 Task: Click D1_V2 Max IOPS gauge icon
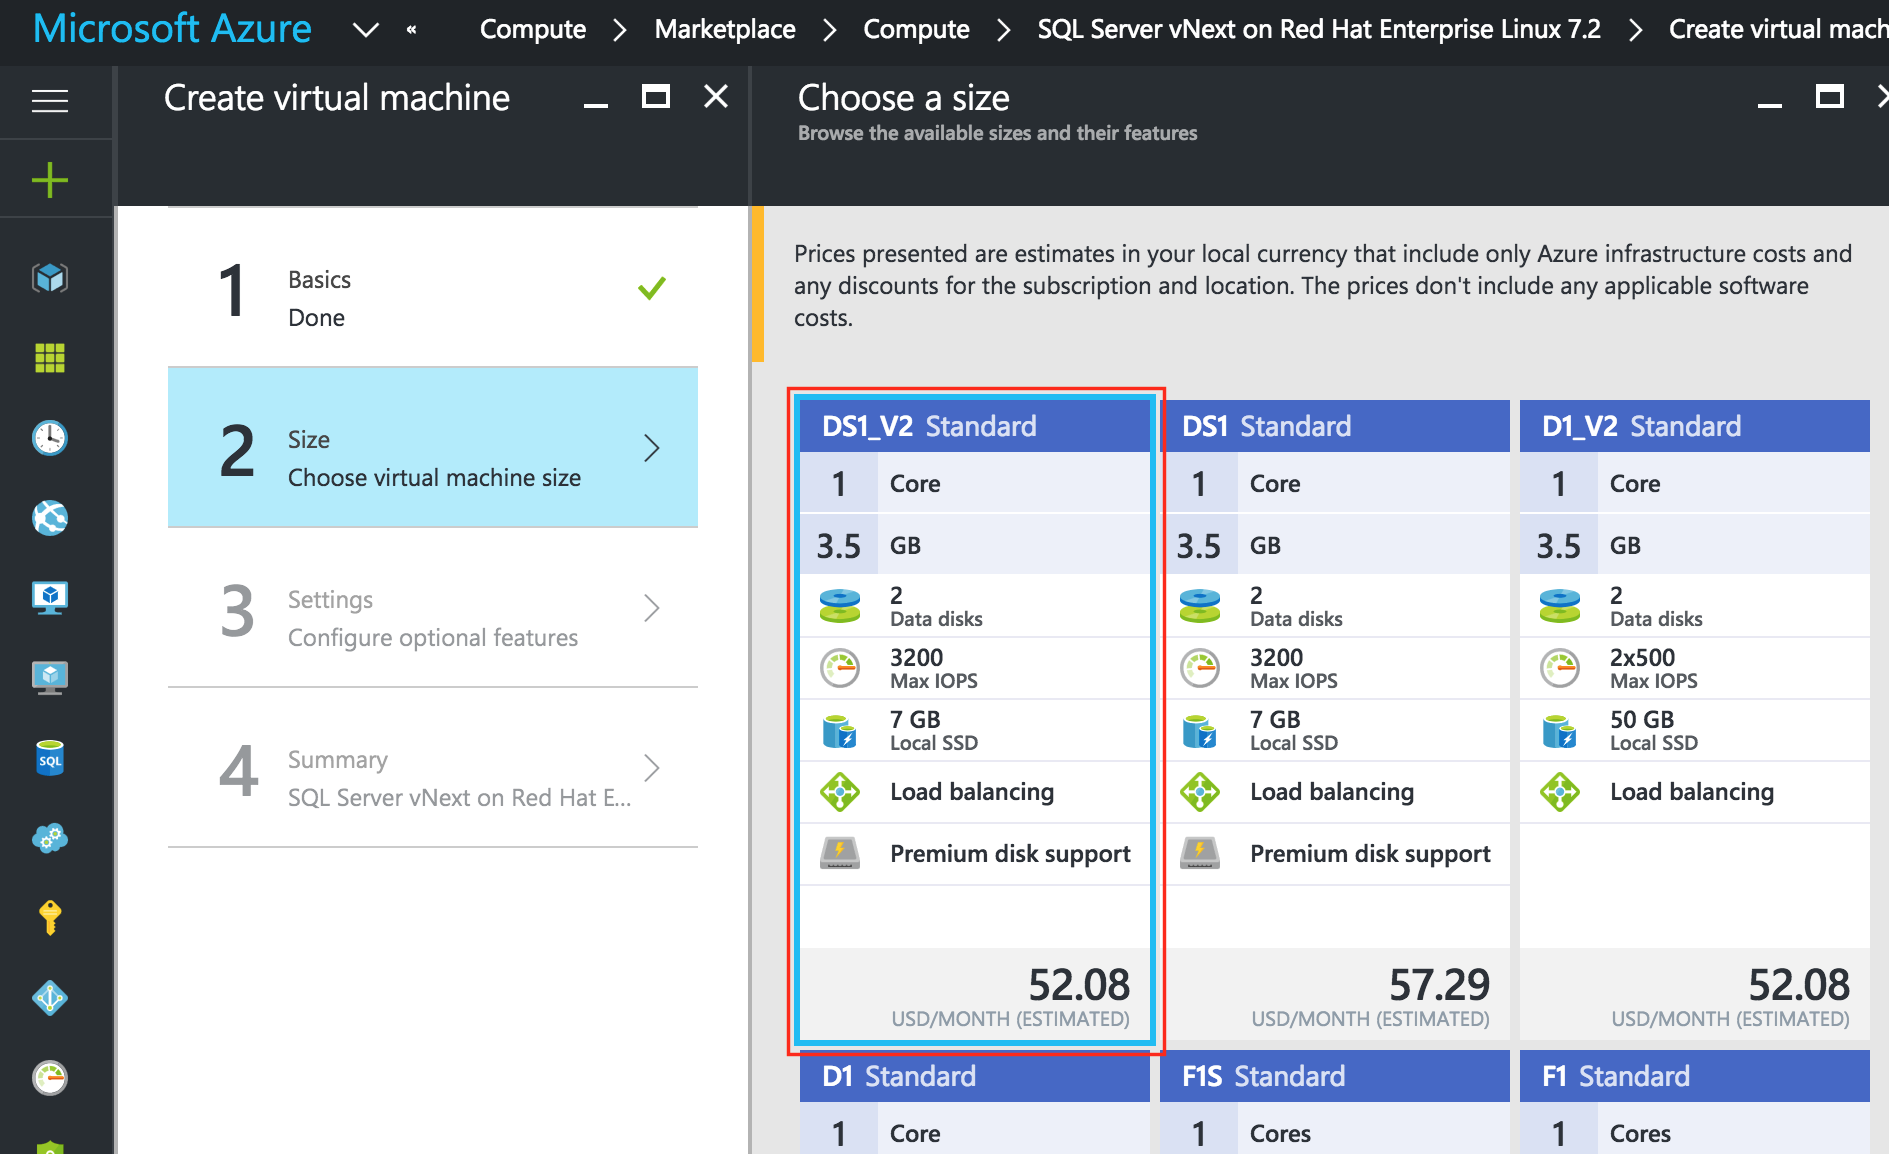click(x=1560, y=668)
